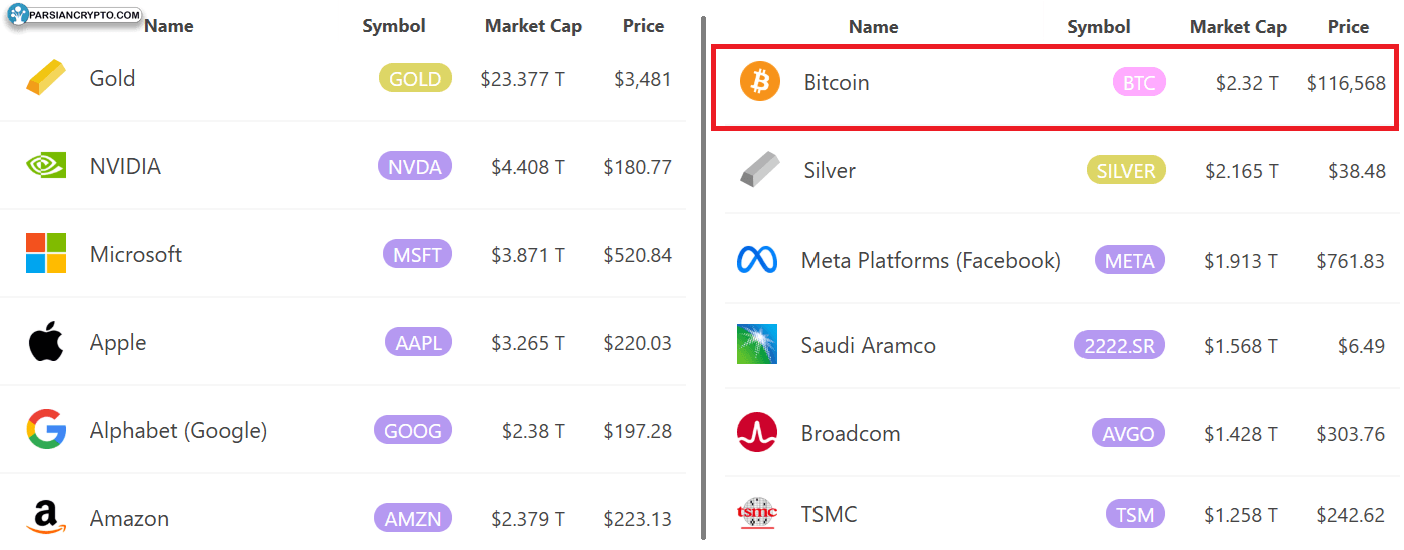1404x550 pixels.
Task: Click the Silver bar icon
Action: point(759,169)
